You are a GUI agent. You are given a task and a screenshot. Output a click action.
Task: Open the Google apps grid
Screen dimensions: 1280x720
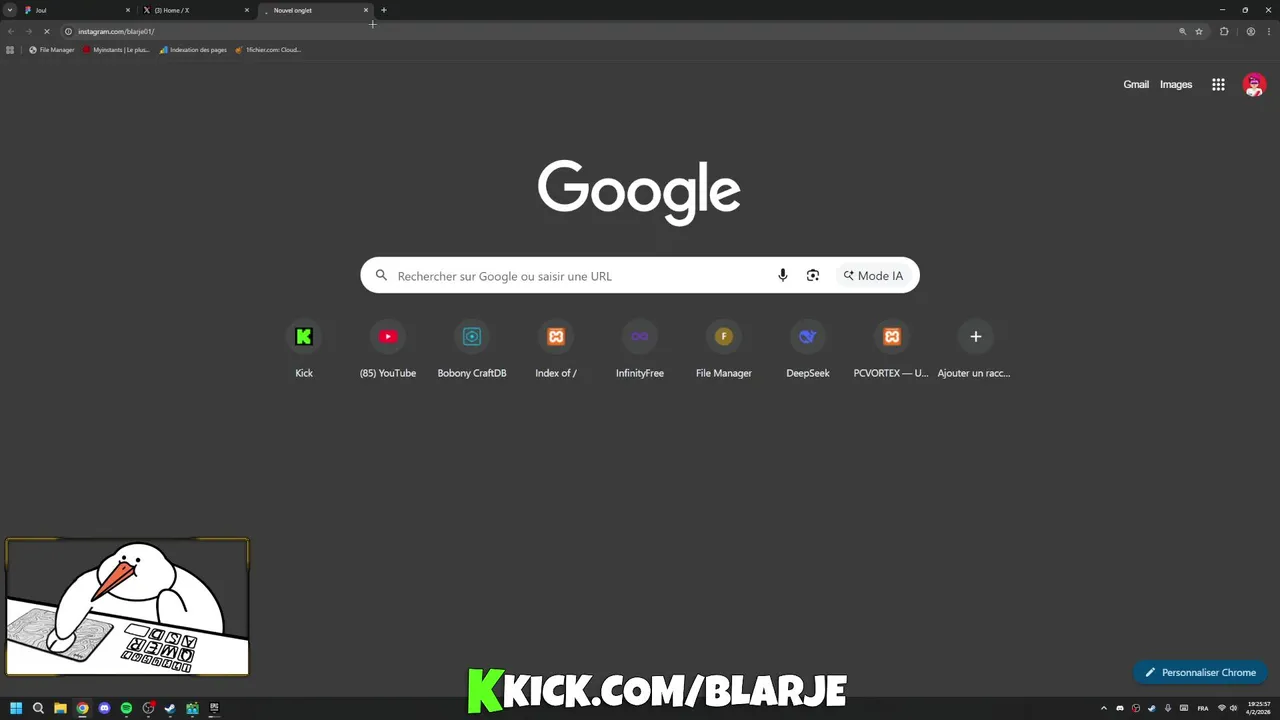(1218, 85)
